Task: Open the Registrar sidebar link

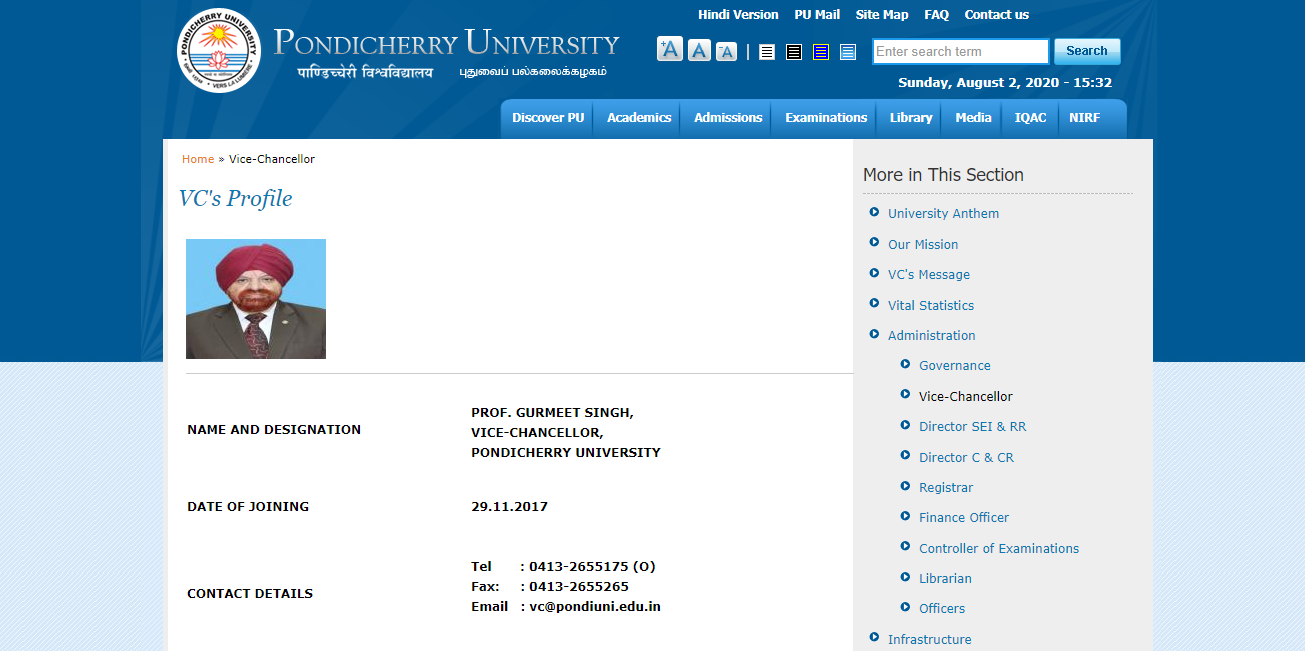Action: [x=946, y=487]
